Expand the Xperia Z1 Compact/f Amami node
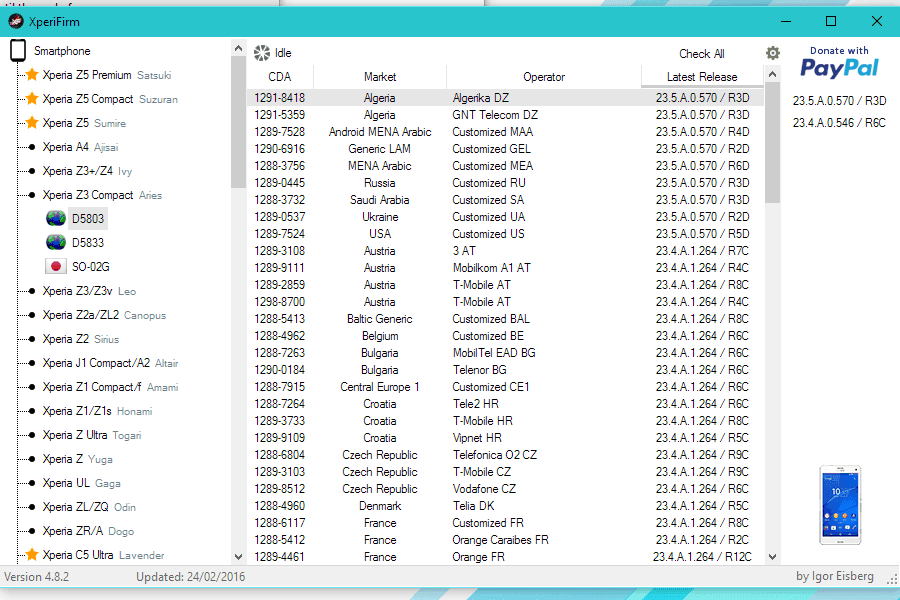 pos(32,387)
